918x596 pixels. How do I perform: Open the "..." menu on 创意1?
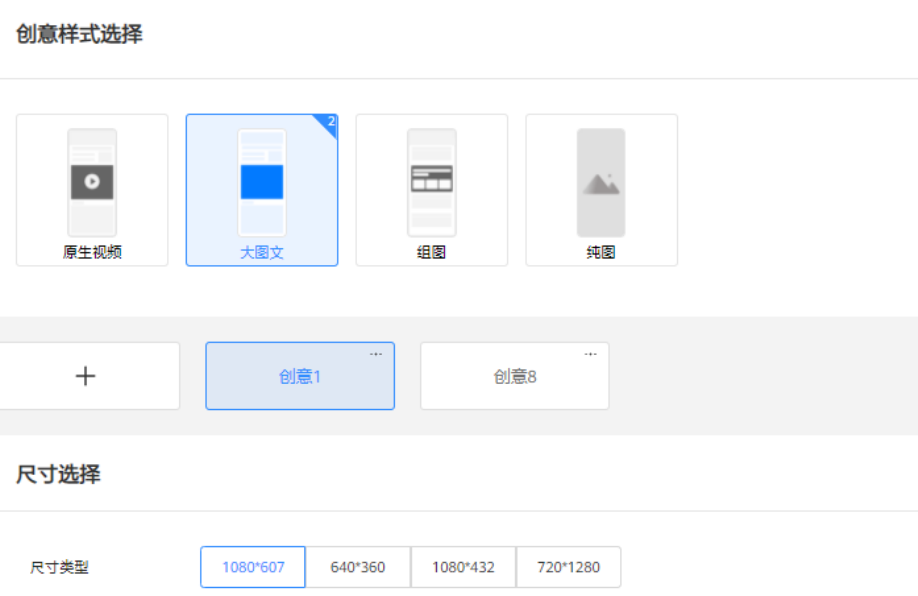click(377, 353)
